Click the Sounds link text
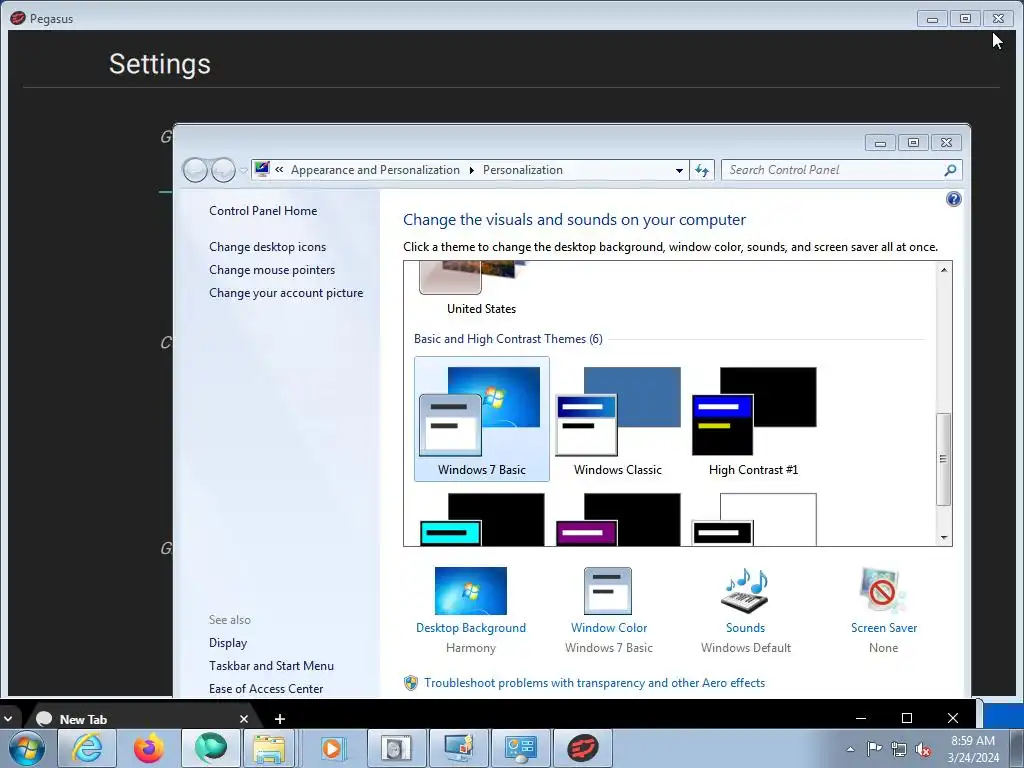Screen dimensions: 1024x768 click(745, 628)
